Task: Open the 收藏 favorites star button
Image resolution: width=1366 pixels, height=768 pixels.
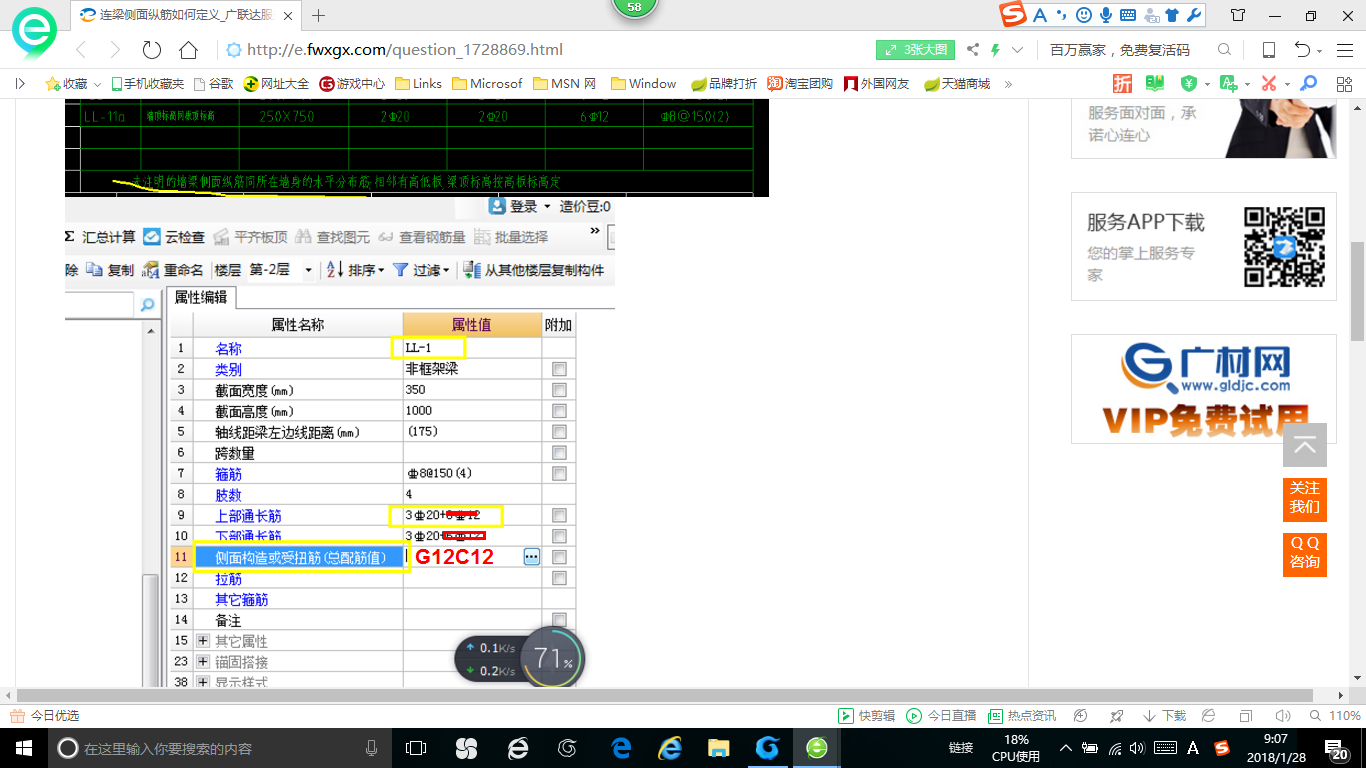Action: tap(67, 84)
